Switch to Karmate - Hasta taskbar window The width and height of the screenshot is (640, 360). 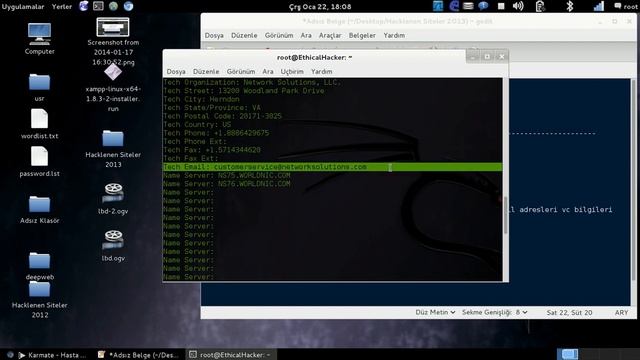[x=52, y=355]
